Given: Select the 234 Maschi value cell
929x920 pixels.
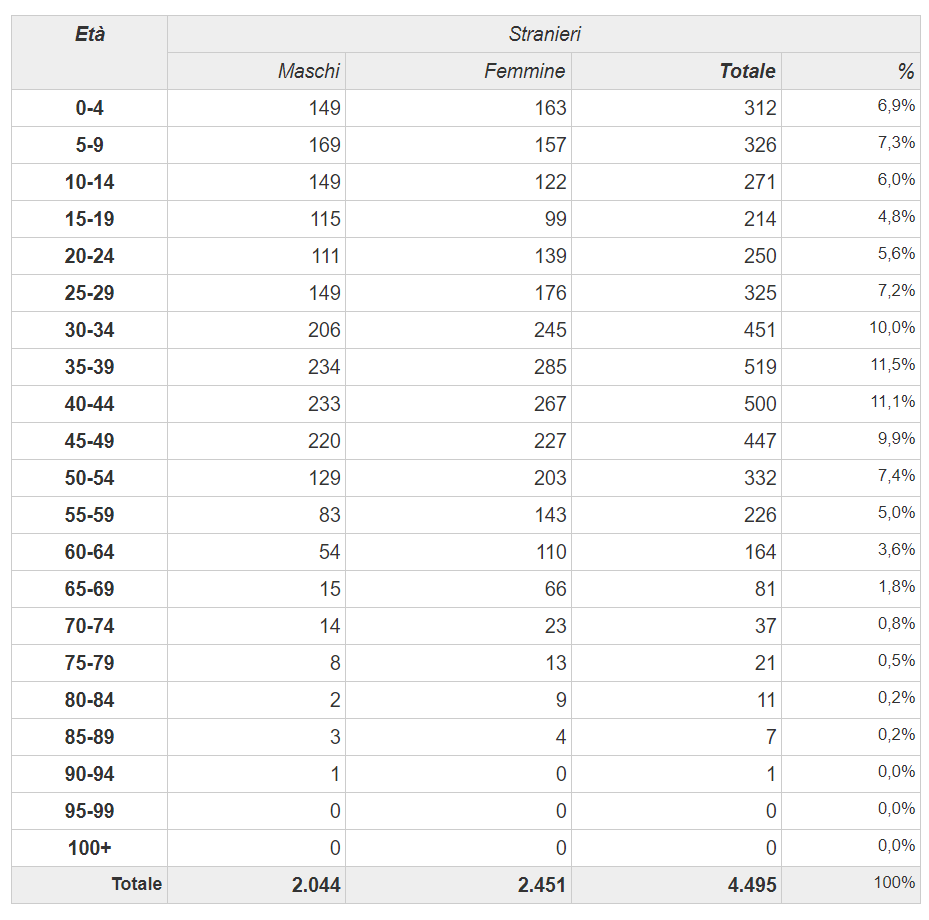Looking at the screenshot, I should point(323,367).
